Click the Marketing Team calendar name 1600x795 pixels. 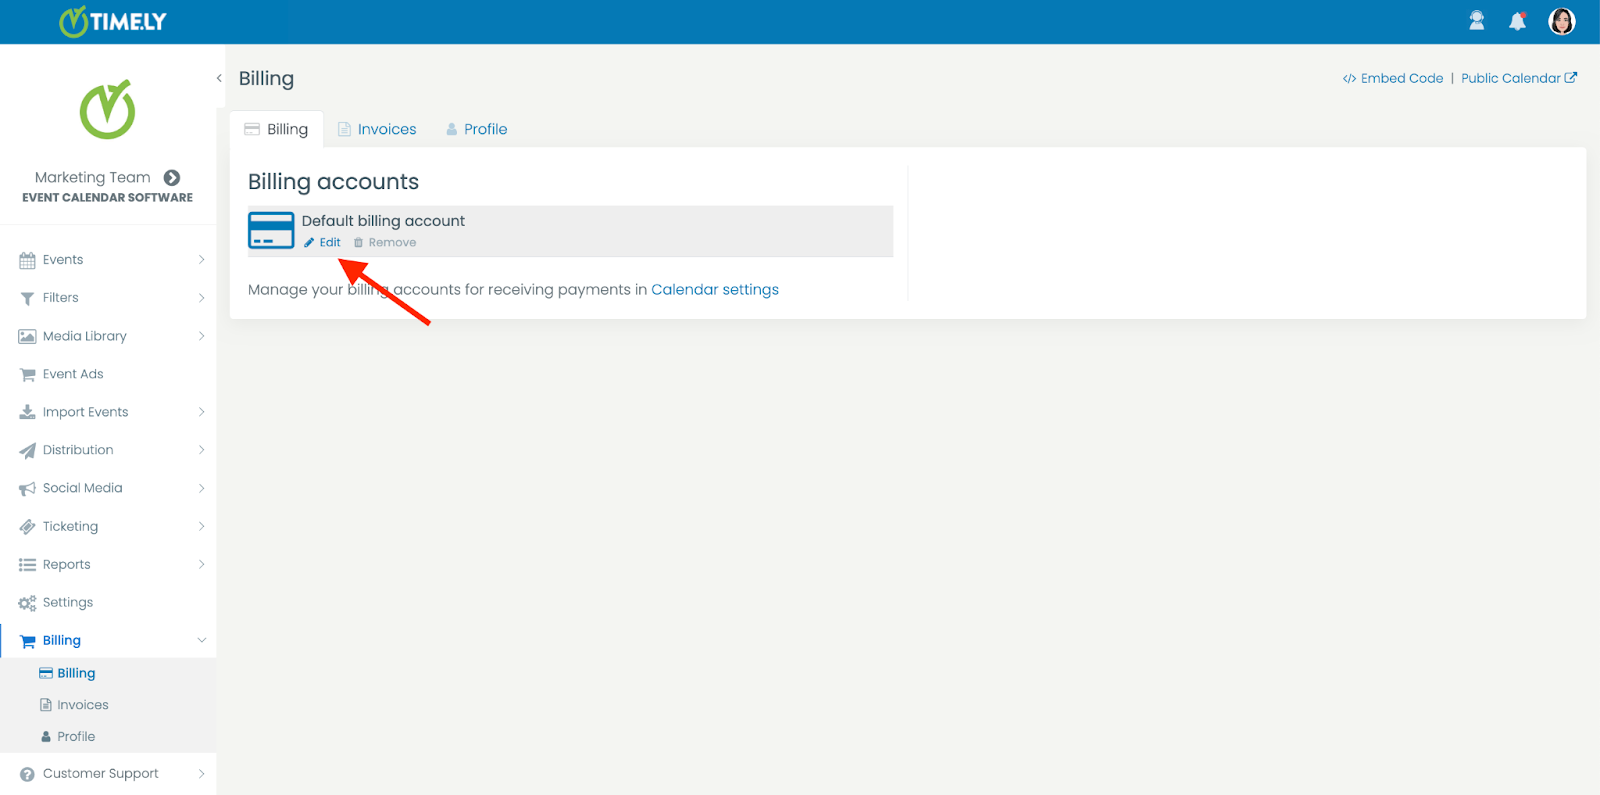pos(93,177)
